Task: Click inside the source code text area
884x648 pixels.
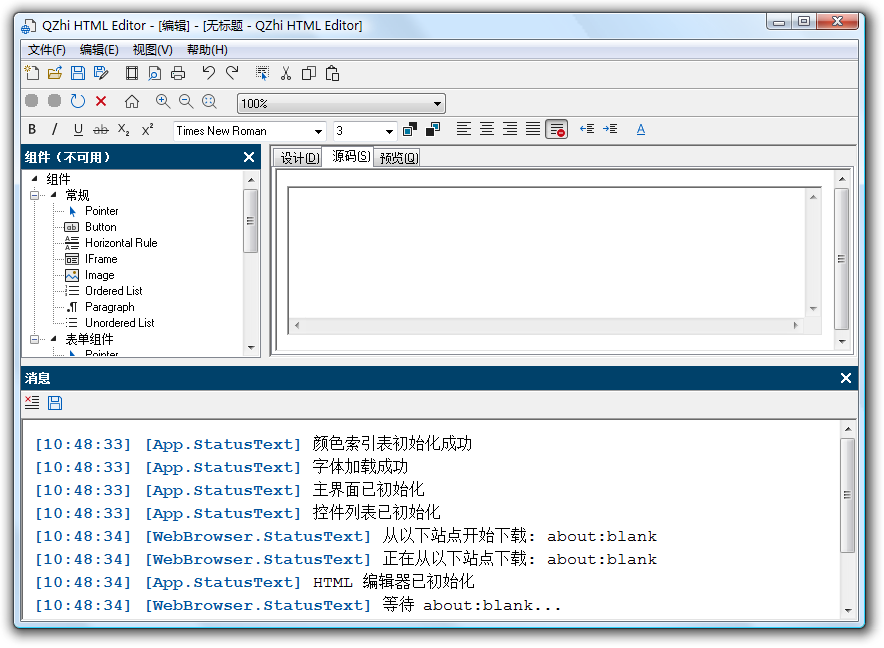Action: coord(547,253)
